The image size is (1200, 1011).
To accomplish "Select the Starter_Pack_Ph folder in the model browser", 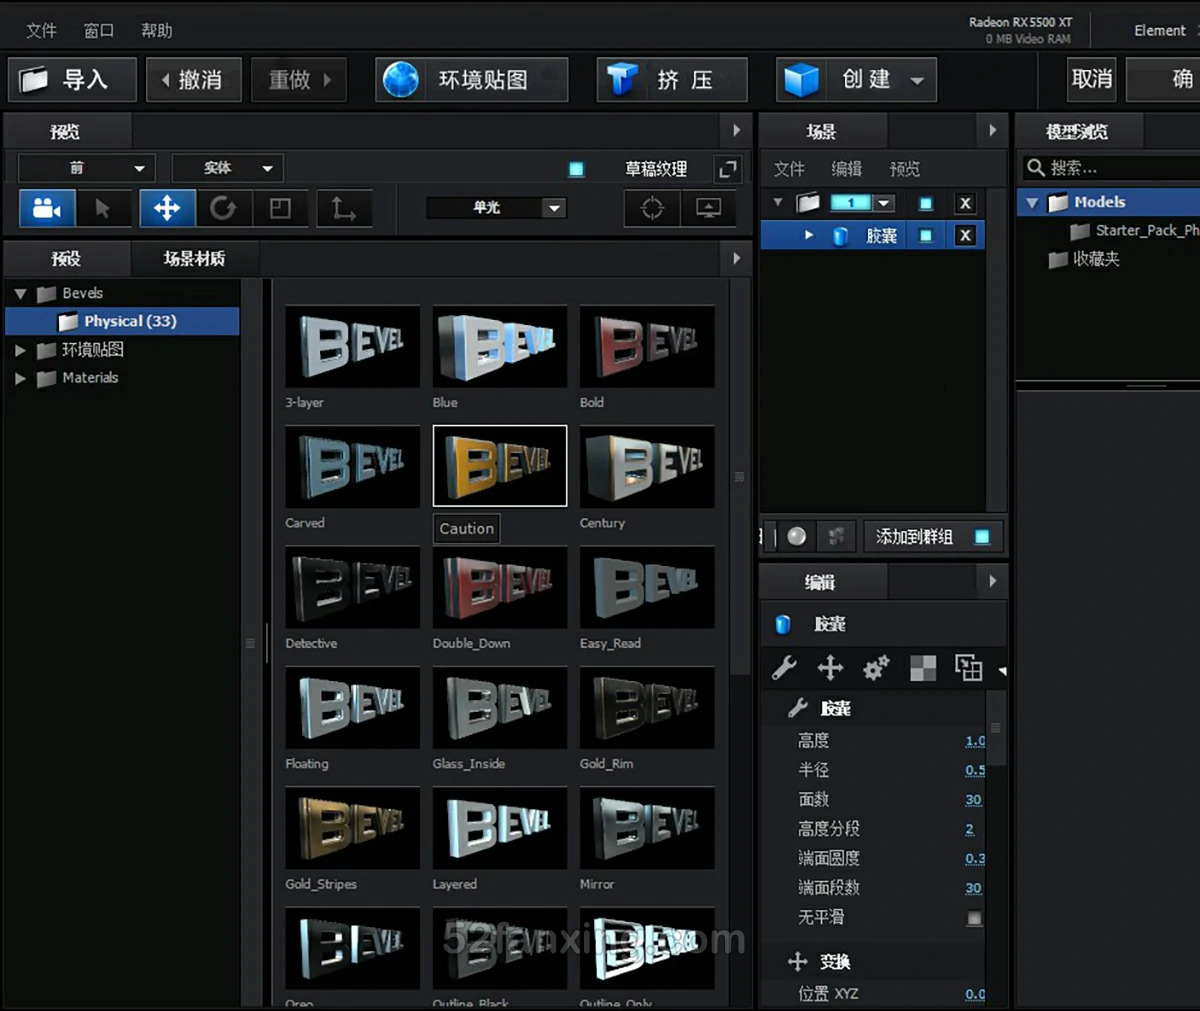I will (1135, 231).
